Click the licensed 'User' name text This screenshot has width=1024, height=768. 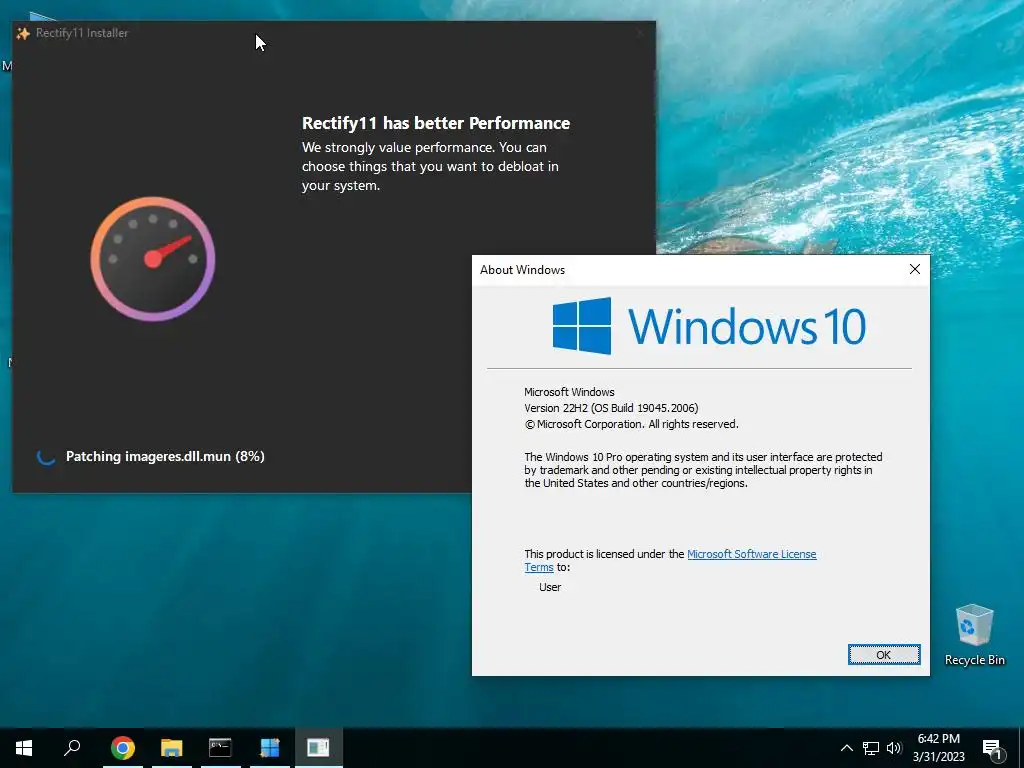tap(550, 587)
